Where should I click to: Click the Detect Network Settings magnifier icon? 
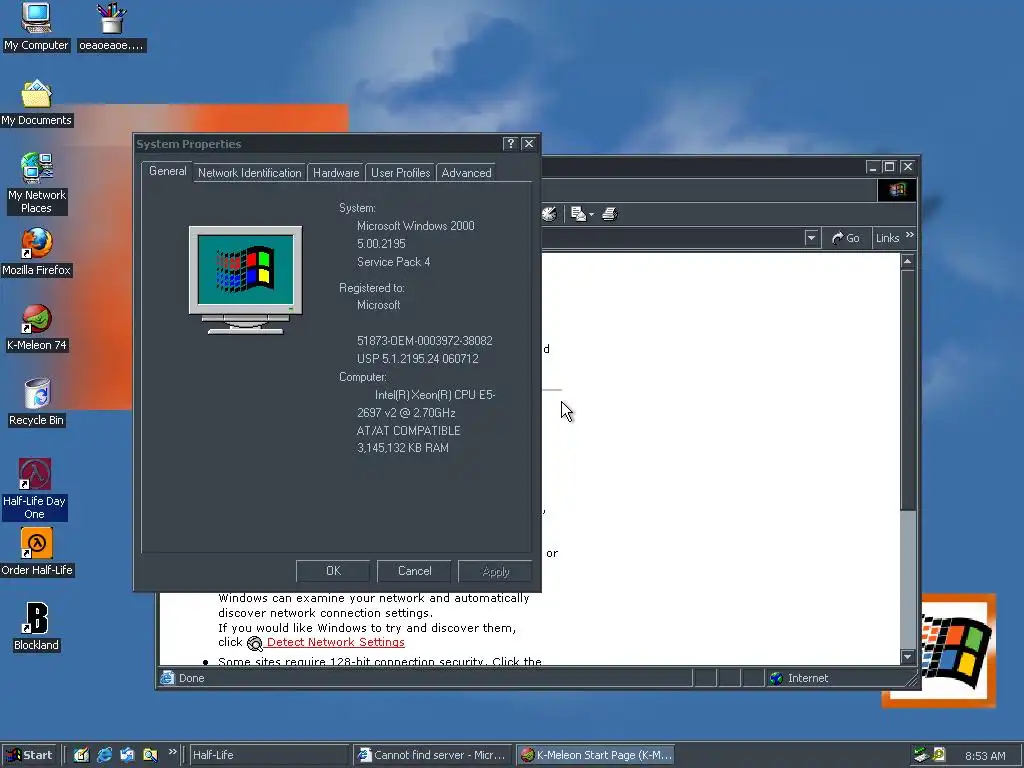pos(255,643)
